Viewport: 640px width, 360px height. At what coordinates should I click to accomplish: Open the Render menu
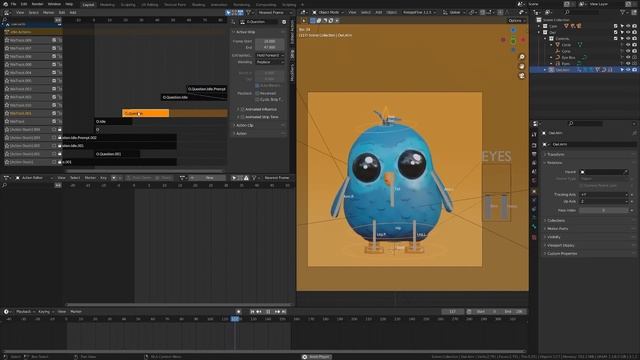38,4
